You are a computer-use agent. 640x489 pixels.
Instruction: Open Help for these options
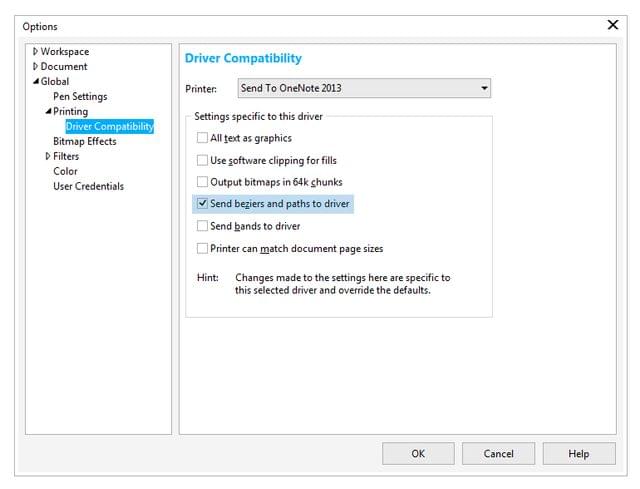click(578, 454)
